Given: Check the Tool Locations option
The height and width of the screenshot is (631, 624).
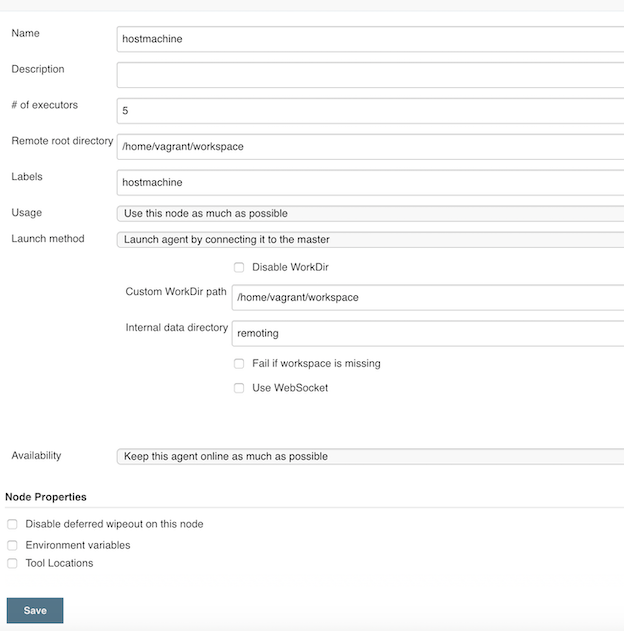Looking at the screenshot, I should (x=12, y=563).
